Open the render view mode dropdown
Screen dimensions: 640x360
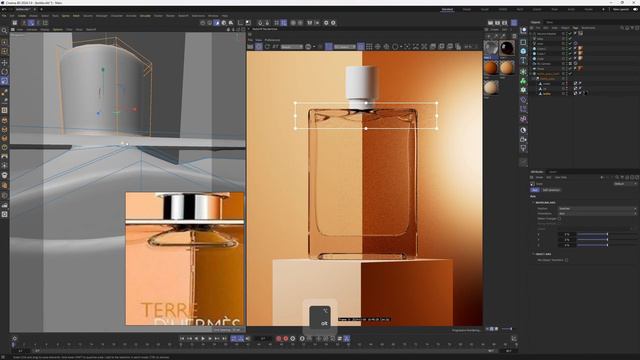(x=291, y=47)
